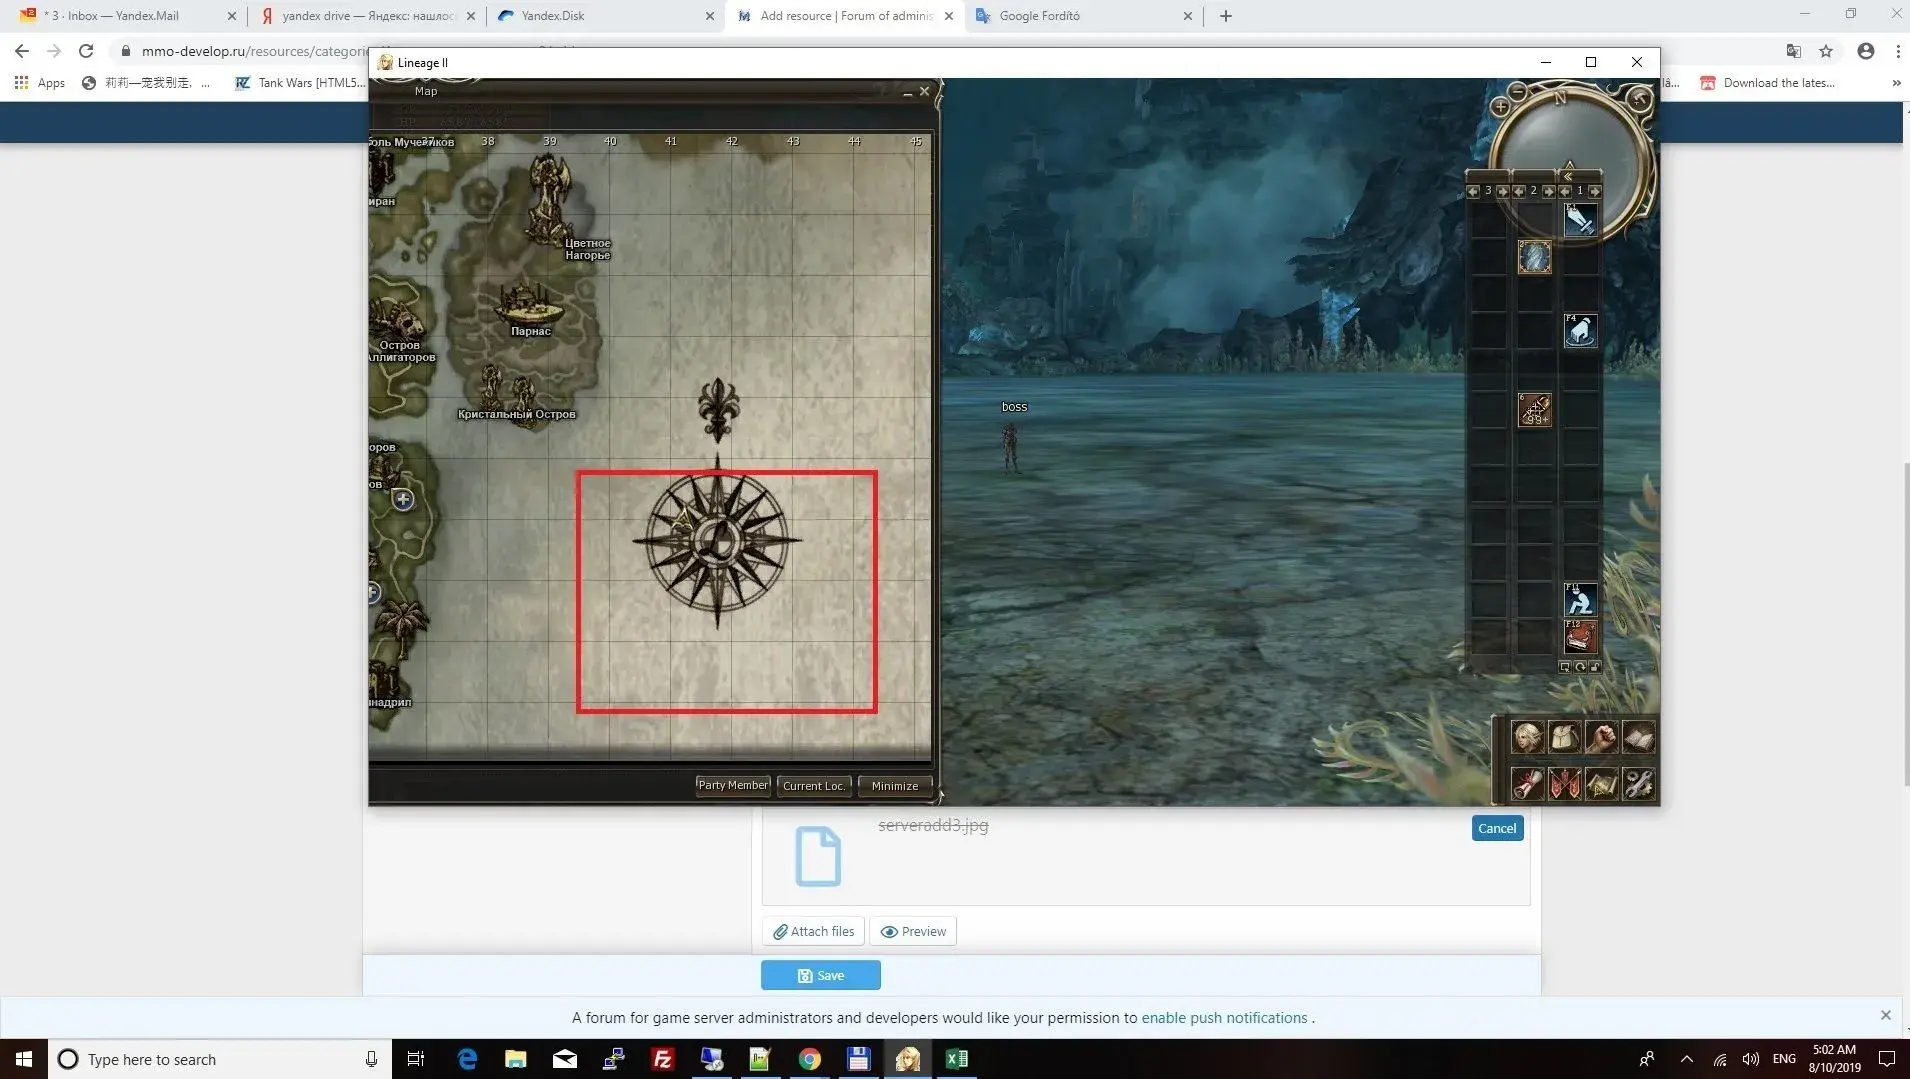Use the F1 sword attack shortcut
1910x1079 pixels.
click(1580, 220)
